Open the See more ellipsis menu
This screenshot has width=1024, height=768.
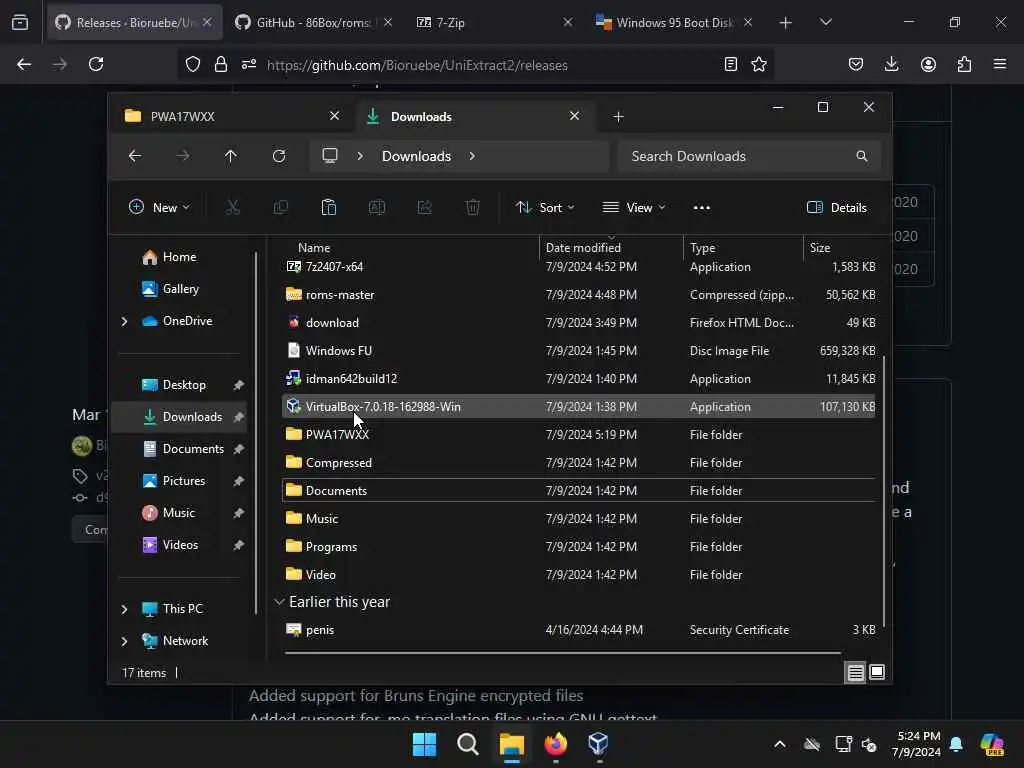pos(701,208)
